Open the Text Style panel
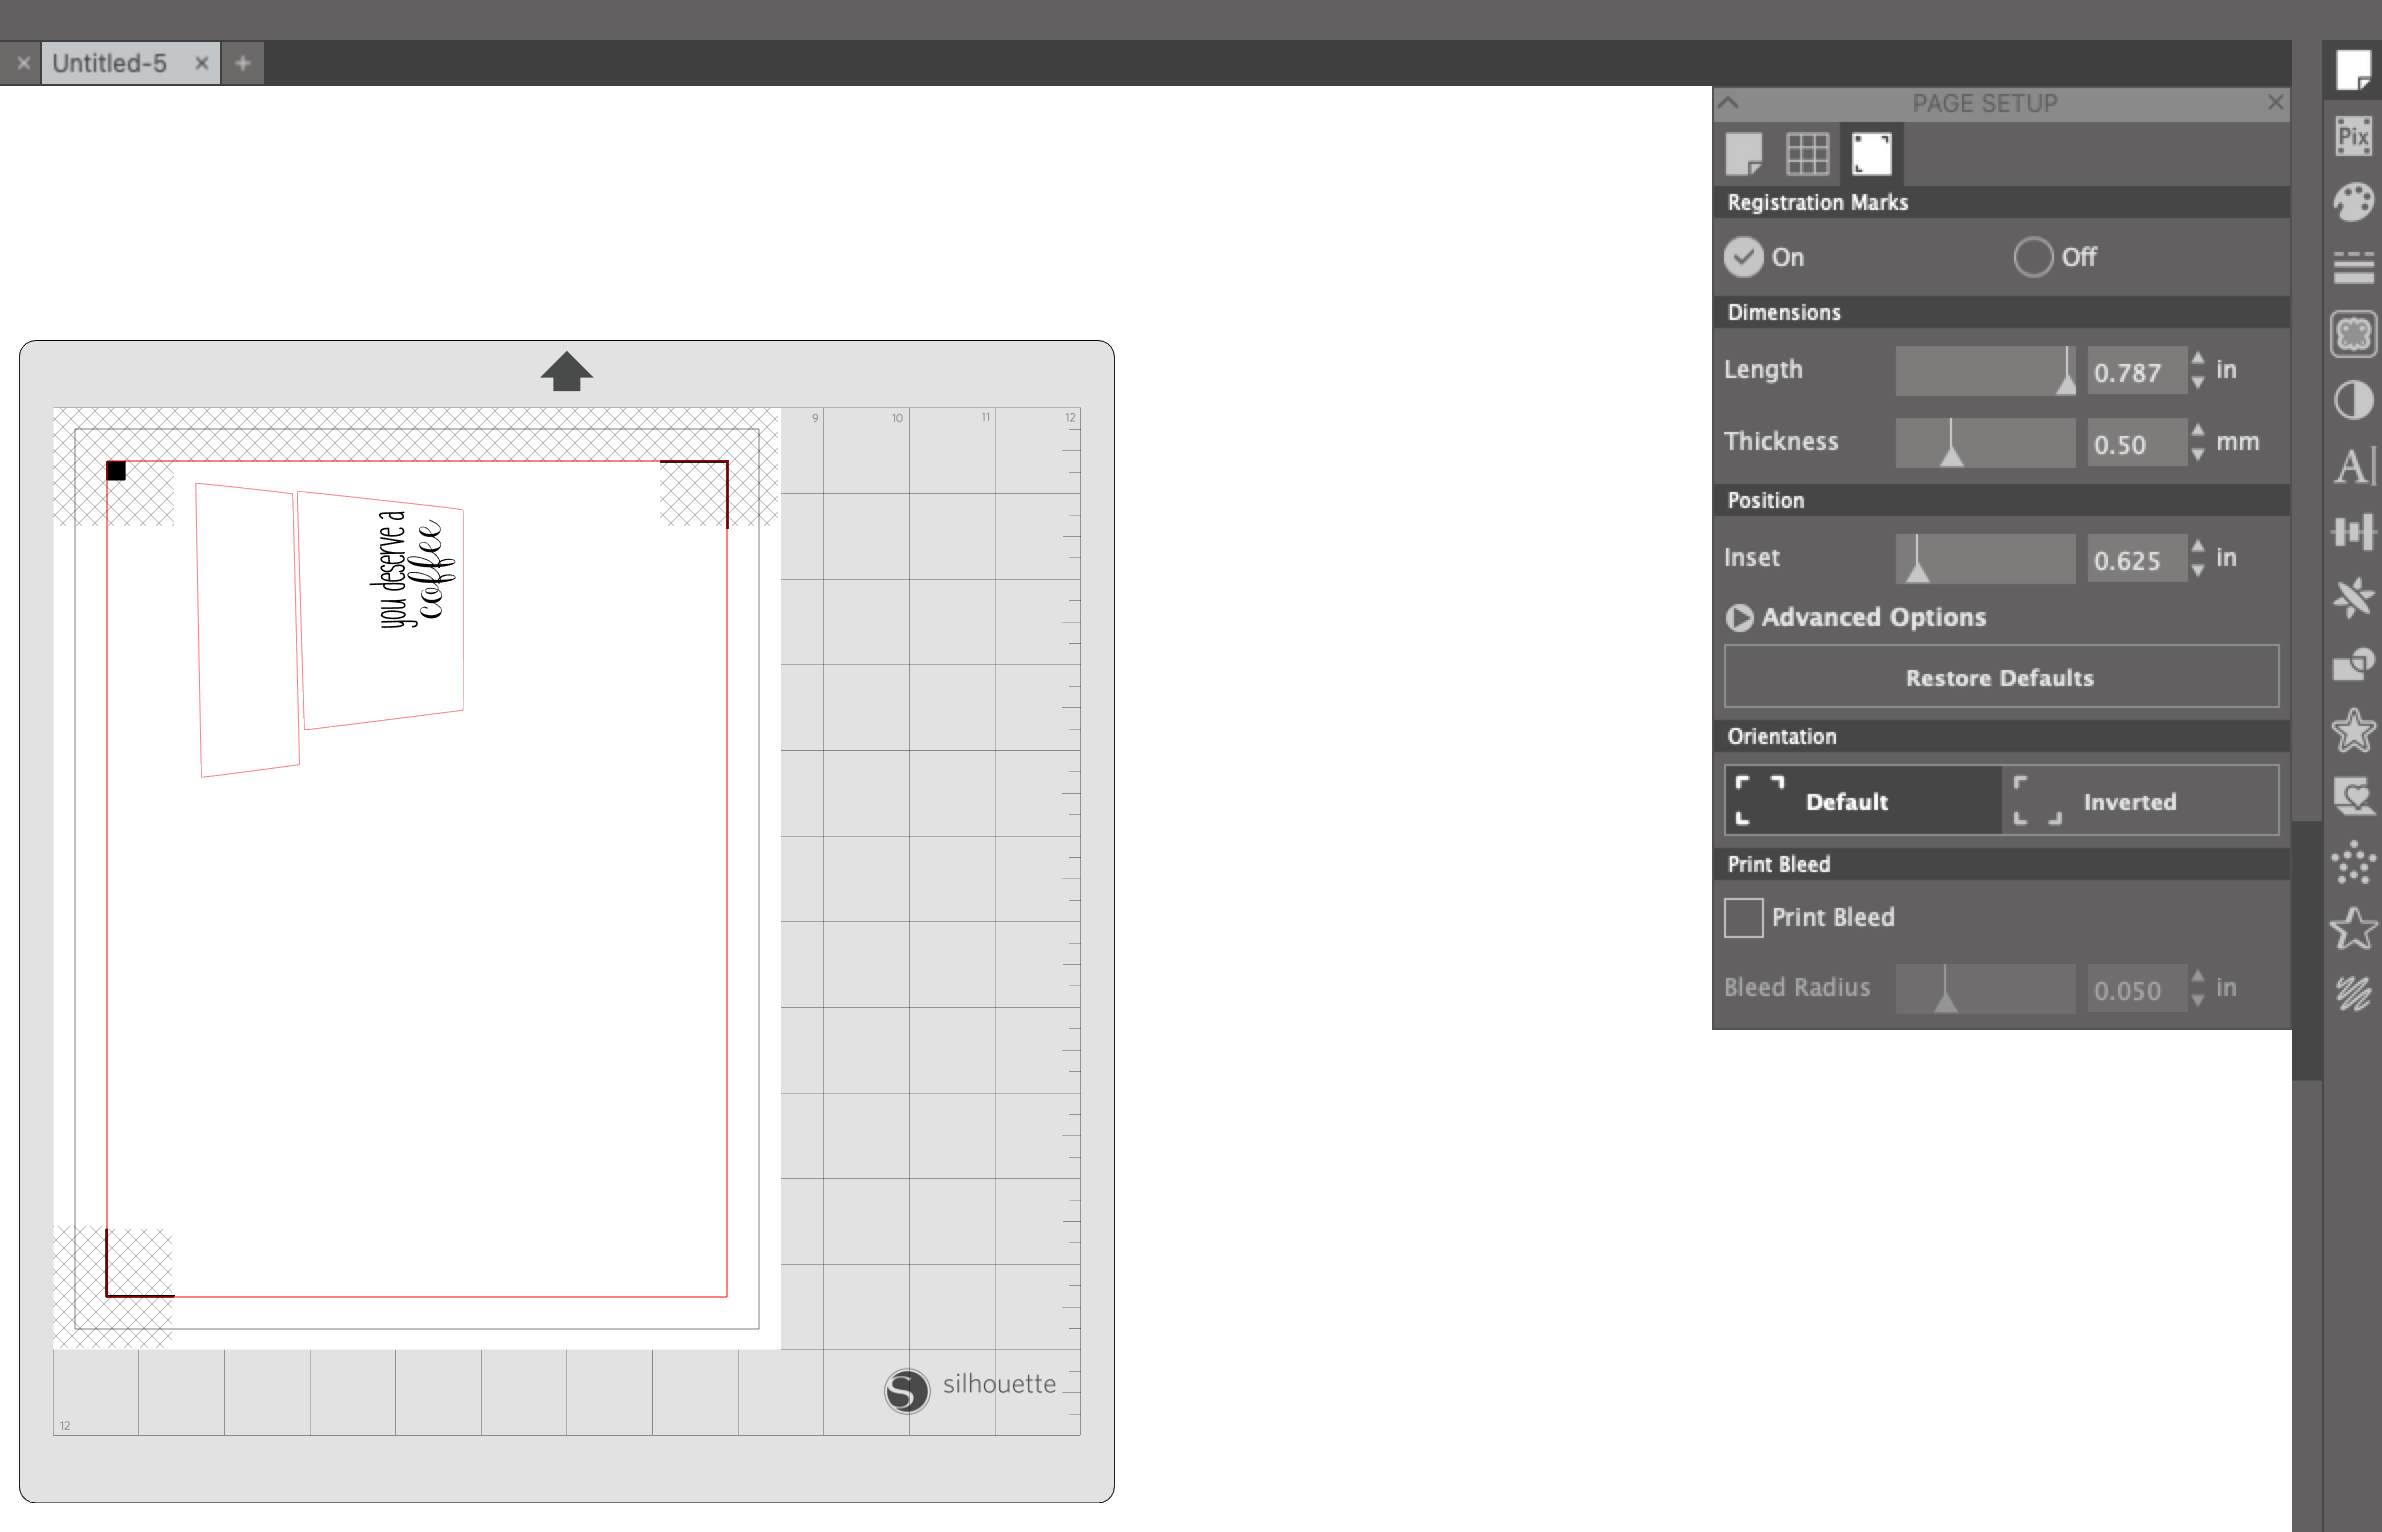Screen dimensions: 2382x1532 [2354, 466]
